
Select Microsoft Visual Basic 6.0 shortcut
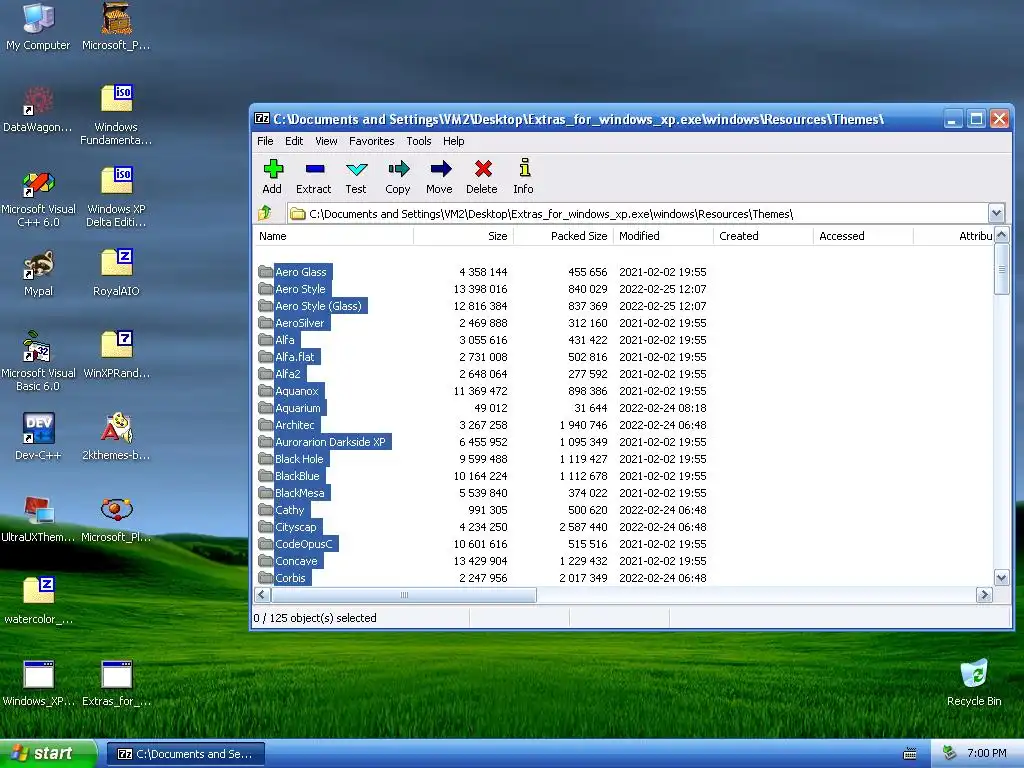click(x=38, y=361)
